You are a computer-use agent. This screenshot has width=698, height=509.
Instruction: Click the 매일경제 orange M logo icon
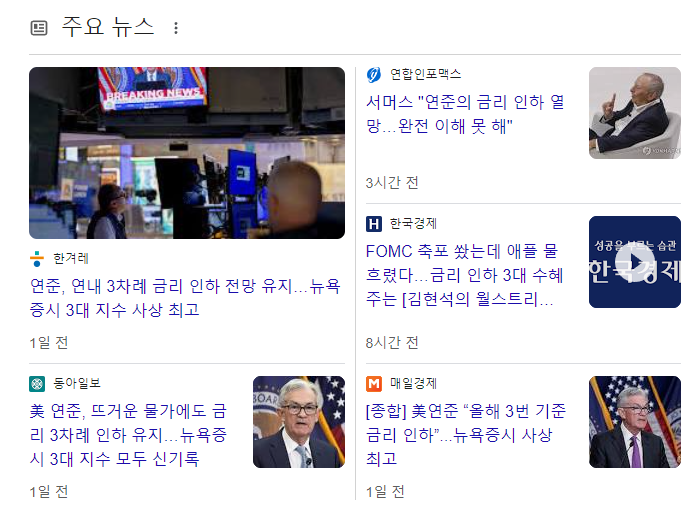click(x=373, y=383)
